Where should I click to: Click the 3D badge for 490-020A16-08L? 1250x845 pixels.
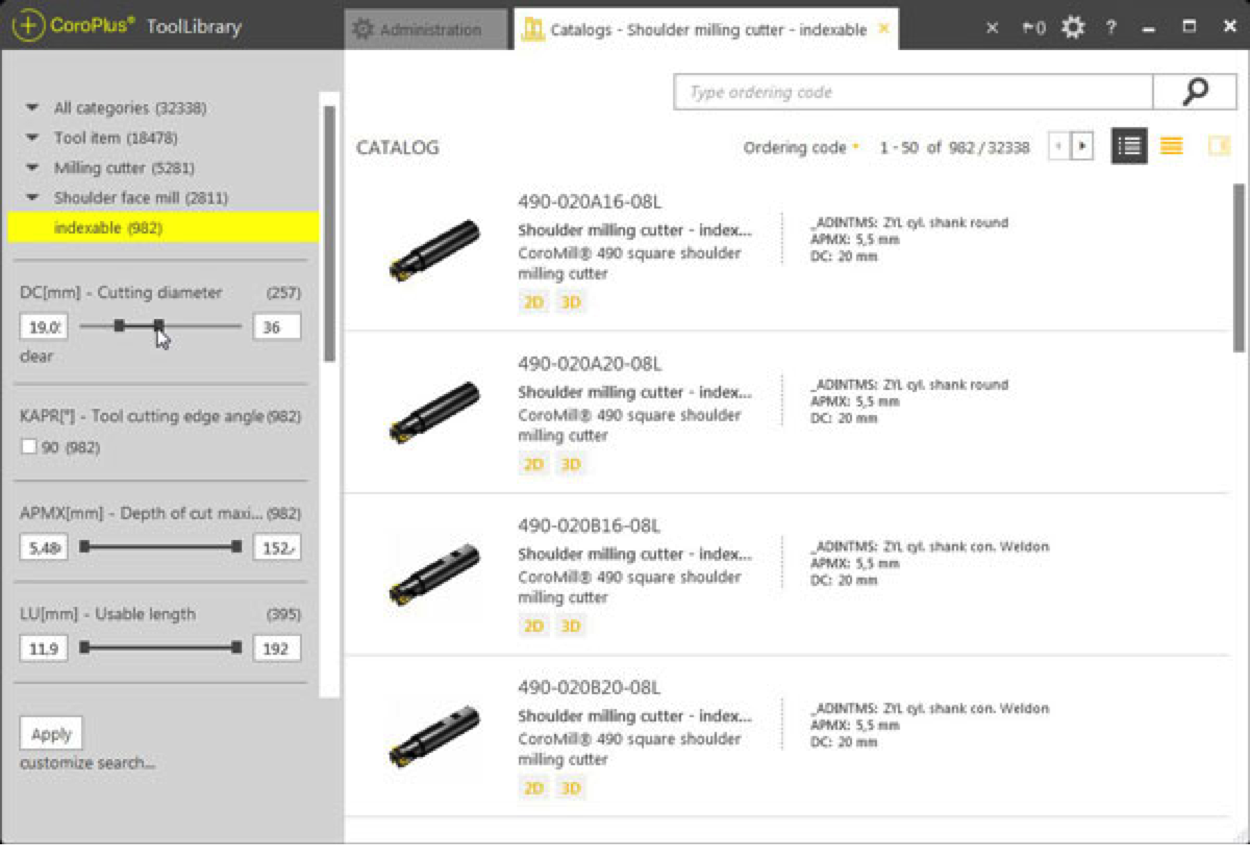tap(570, 302)
